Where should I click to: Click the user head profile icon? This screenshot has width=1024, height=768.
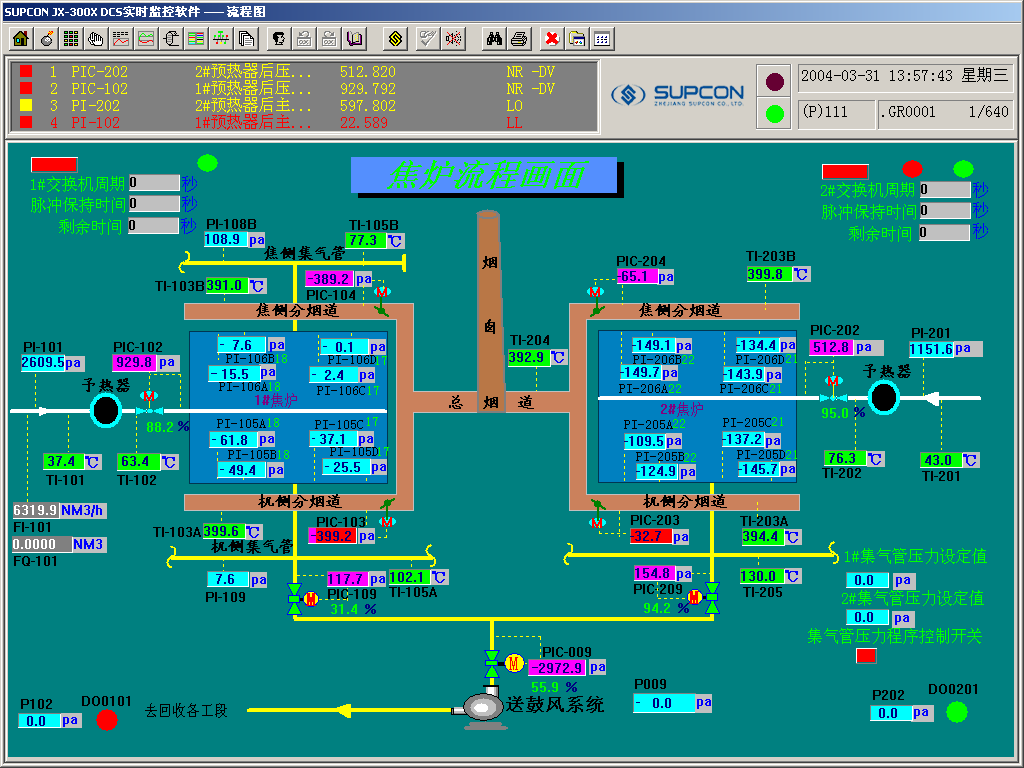coord(279,39)
